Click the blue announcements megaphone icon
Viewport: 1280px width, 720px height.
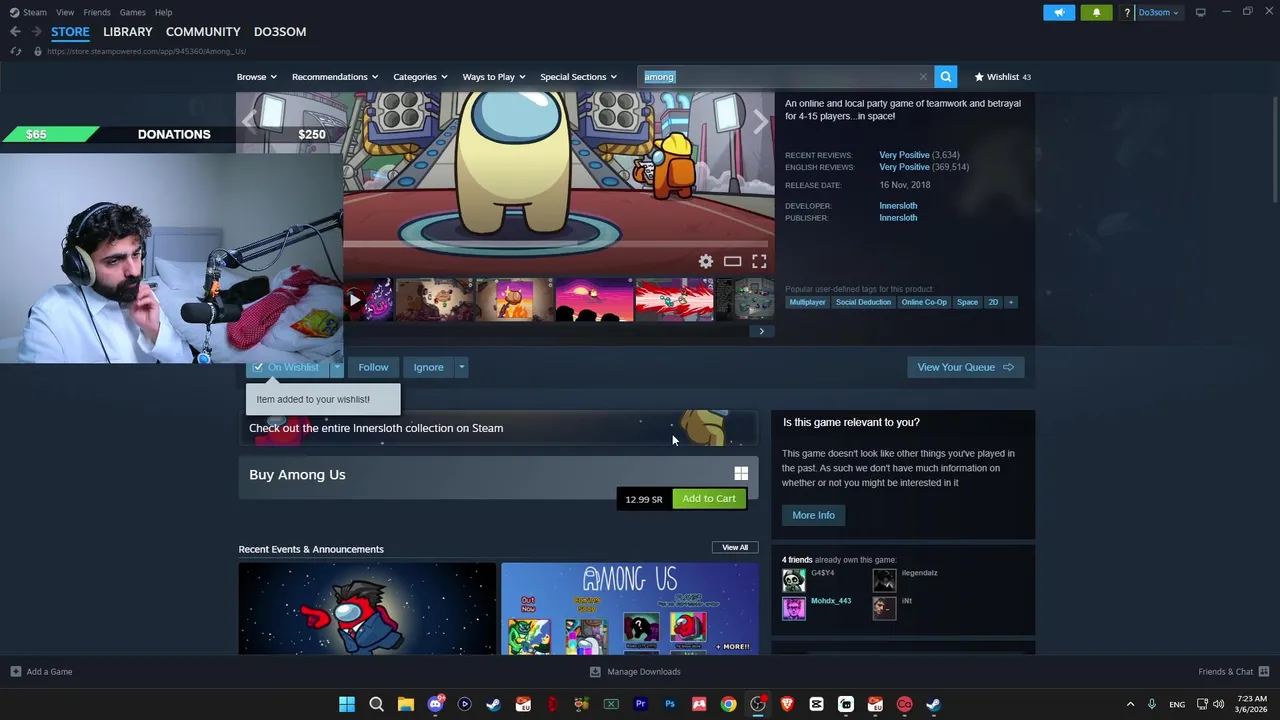coord(1059,12)
